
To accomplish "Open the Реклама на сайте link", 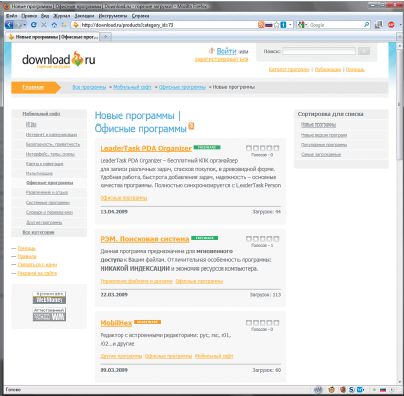I will (x=37, y=273).
